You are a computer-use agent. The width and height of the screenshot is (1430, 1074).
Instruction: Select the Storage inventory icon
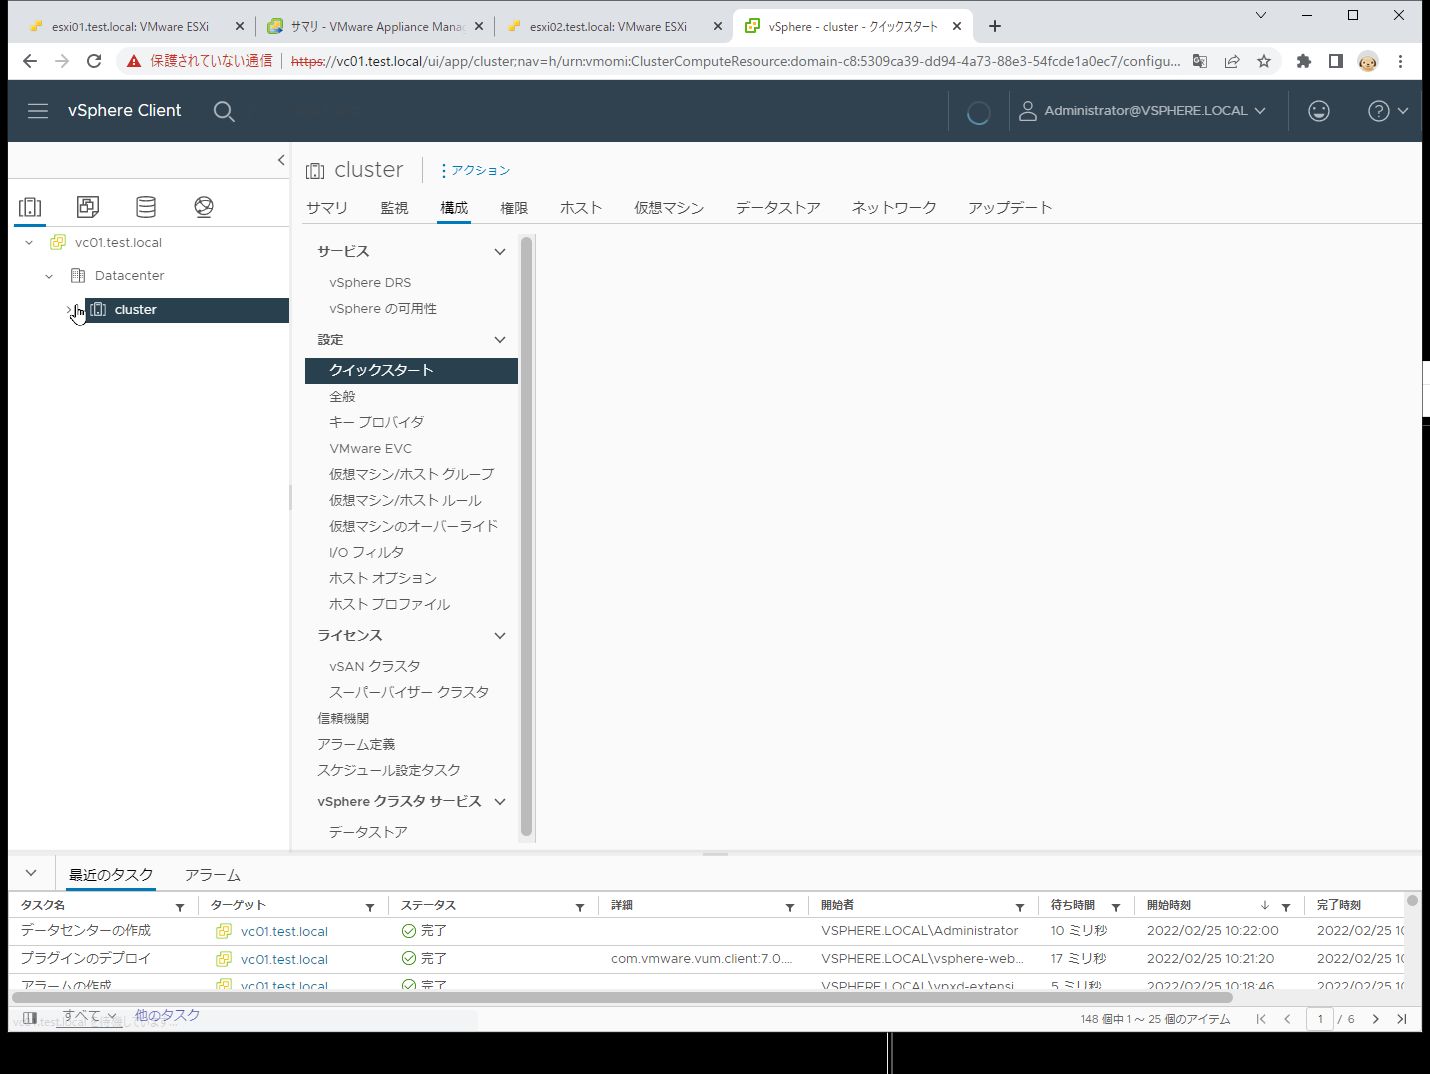click(146, 207)
